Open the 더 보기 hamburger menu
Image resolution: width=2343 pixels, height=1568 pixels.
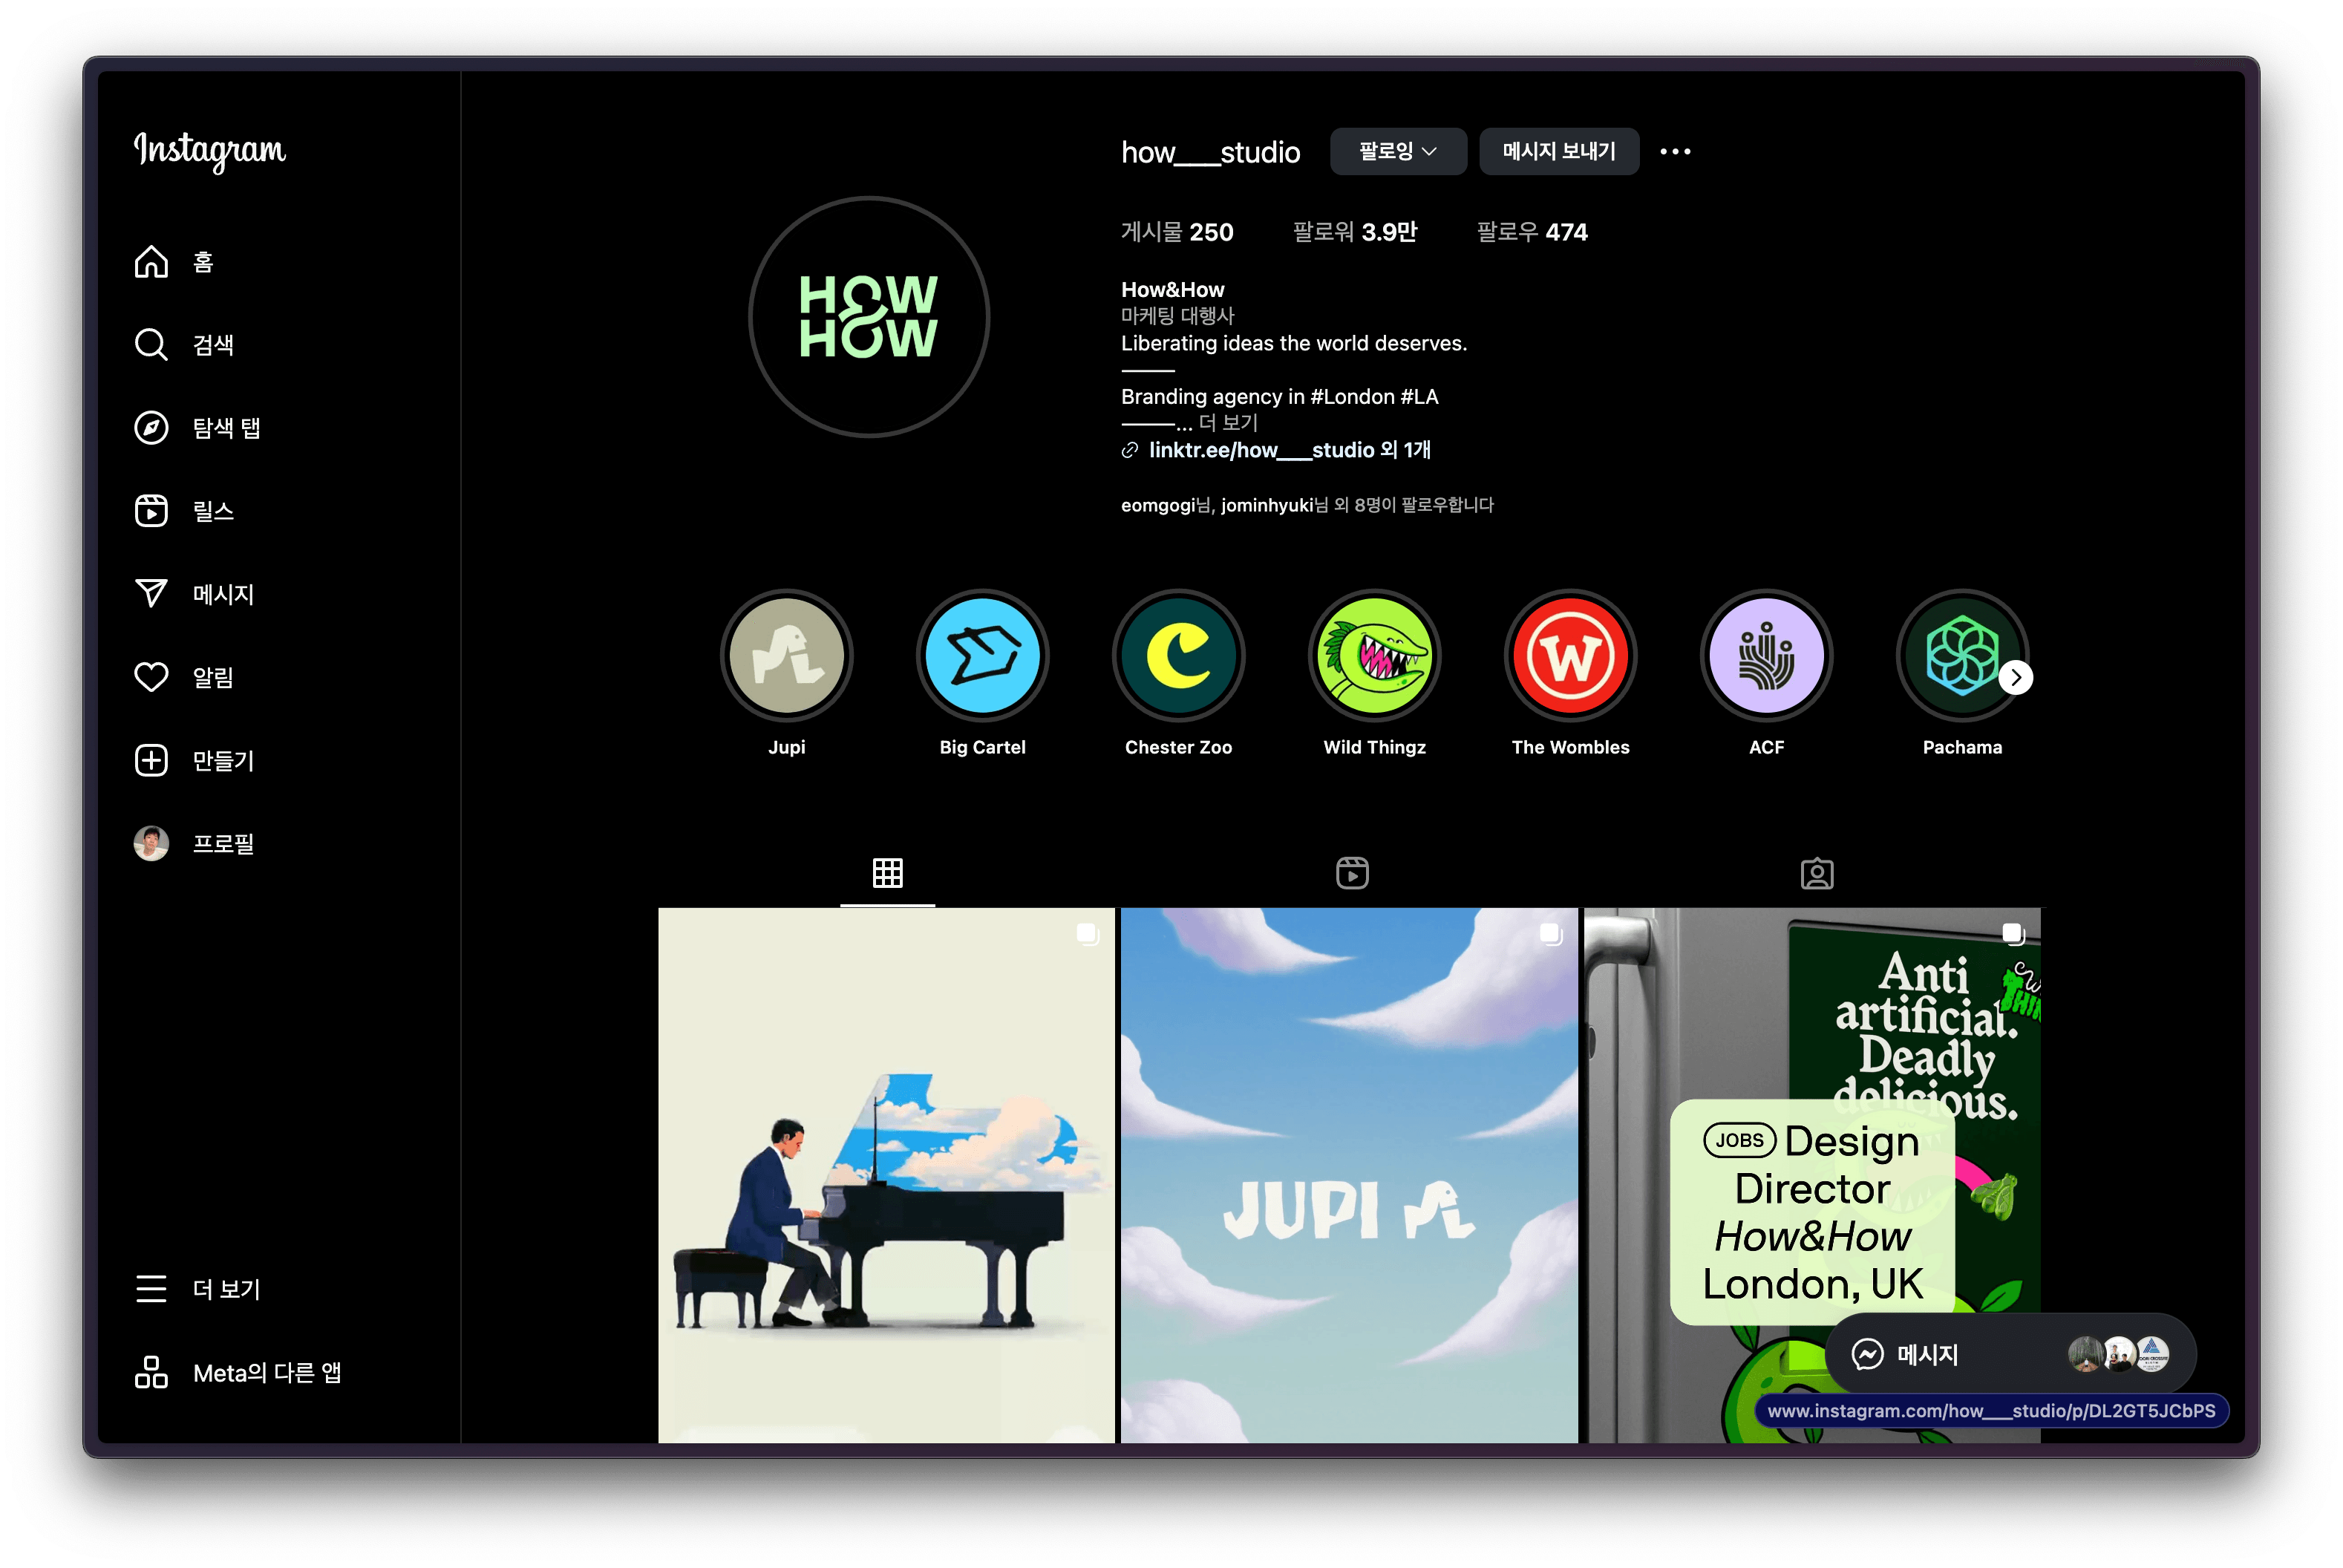(x=151, y=1289)
